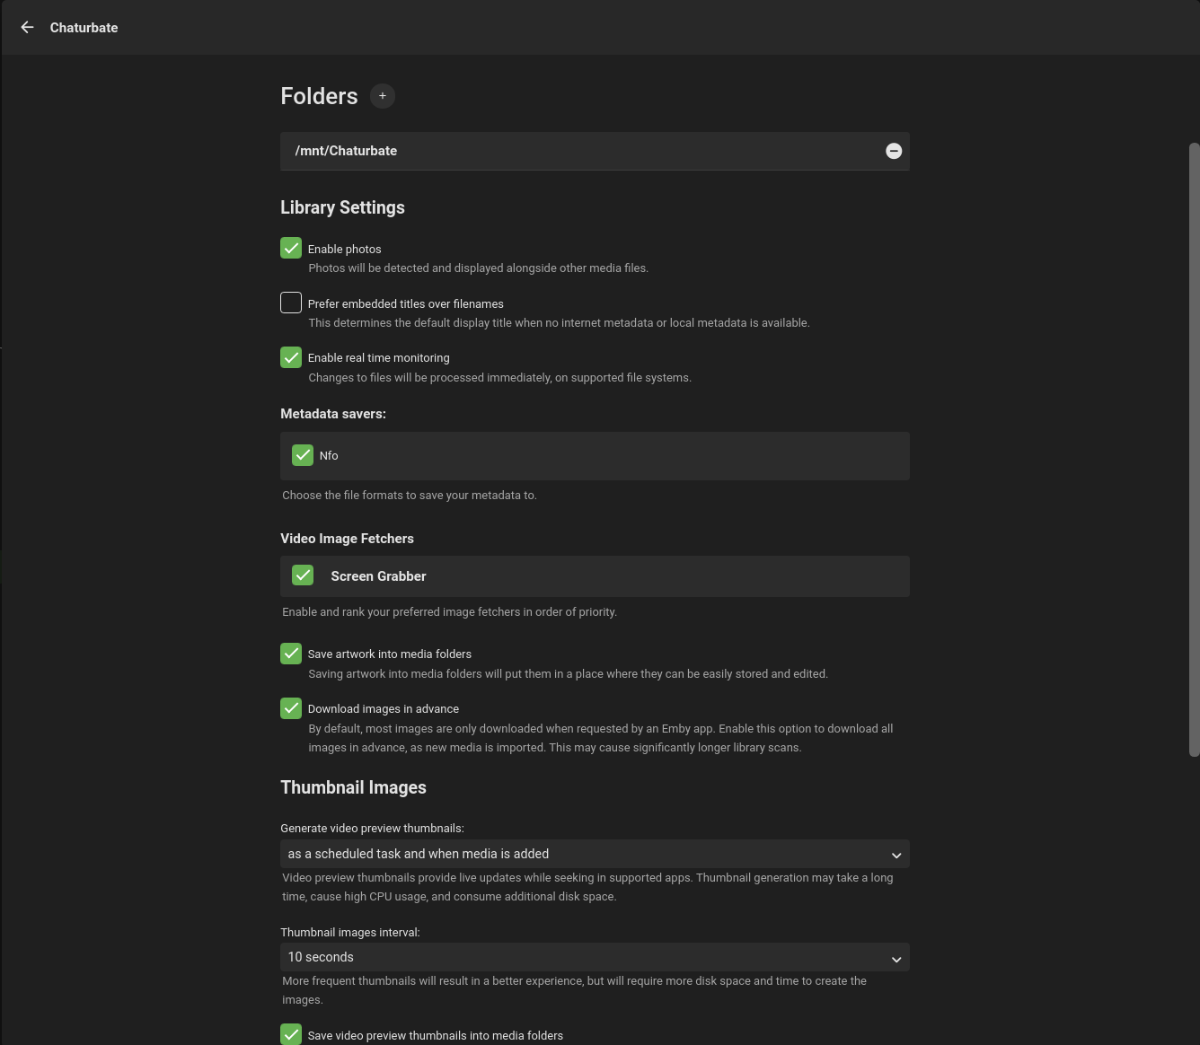Disable the Enable photos checkbox
Image resolution: width=1200 pixels, height=1045 pixels.
(291, 248)
